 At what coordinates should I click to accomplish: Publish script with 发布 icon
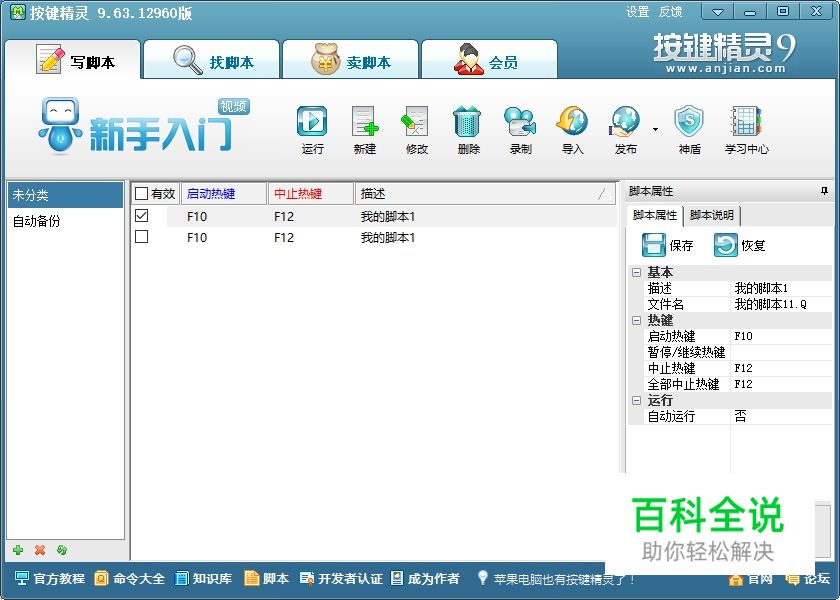click(x=625, y=130)
